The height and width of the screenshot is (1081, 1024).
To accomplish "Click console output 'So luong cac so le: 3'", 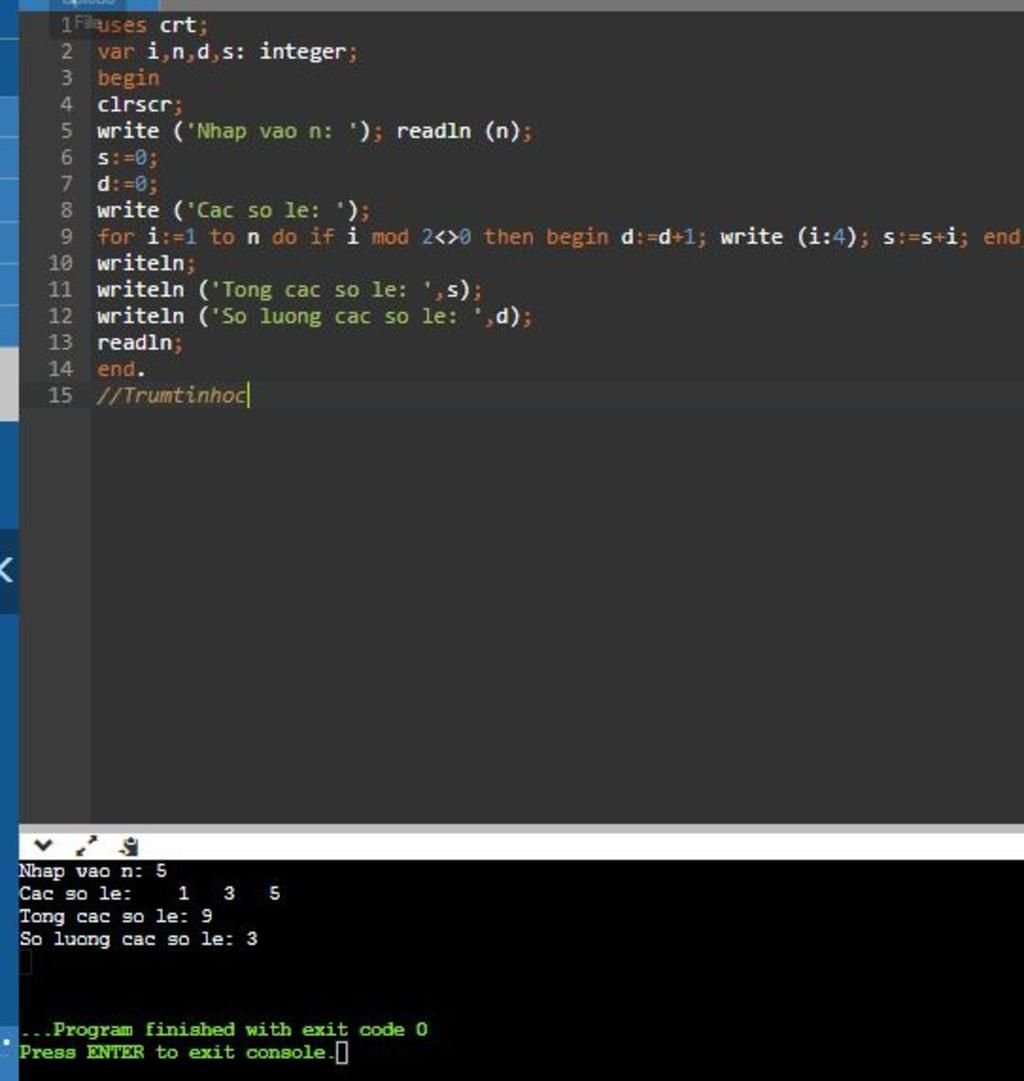I will 139,940.
